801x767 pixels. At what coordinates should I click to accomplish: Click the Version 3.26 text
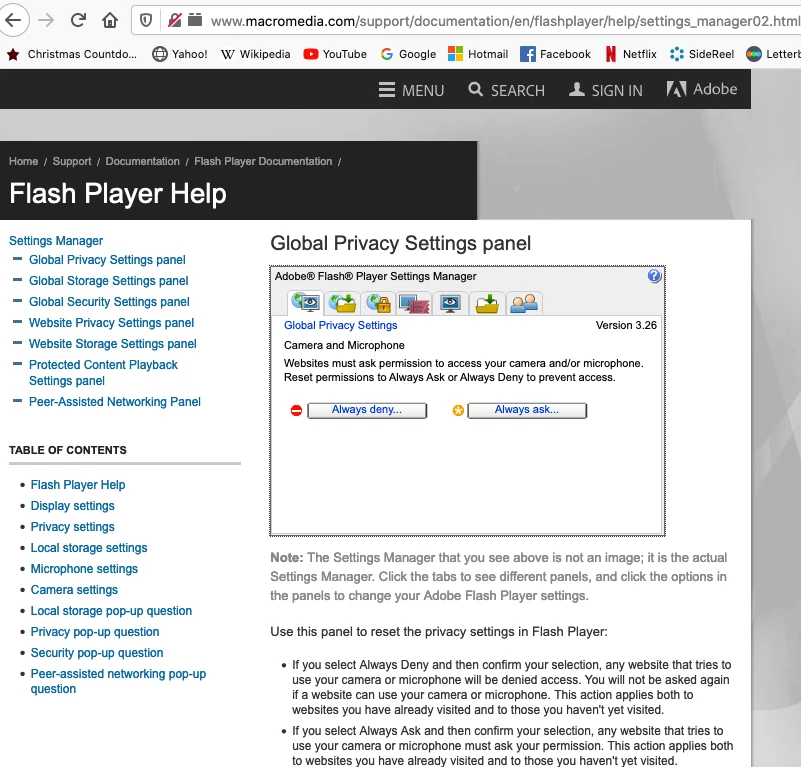(626, 325)
